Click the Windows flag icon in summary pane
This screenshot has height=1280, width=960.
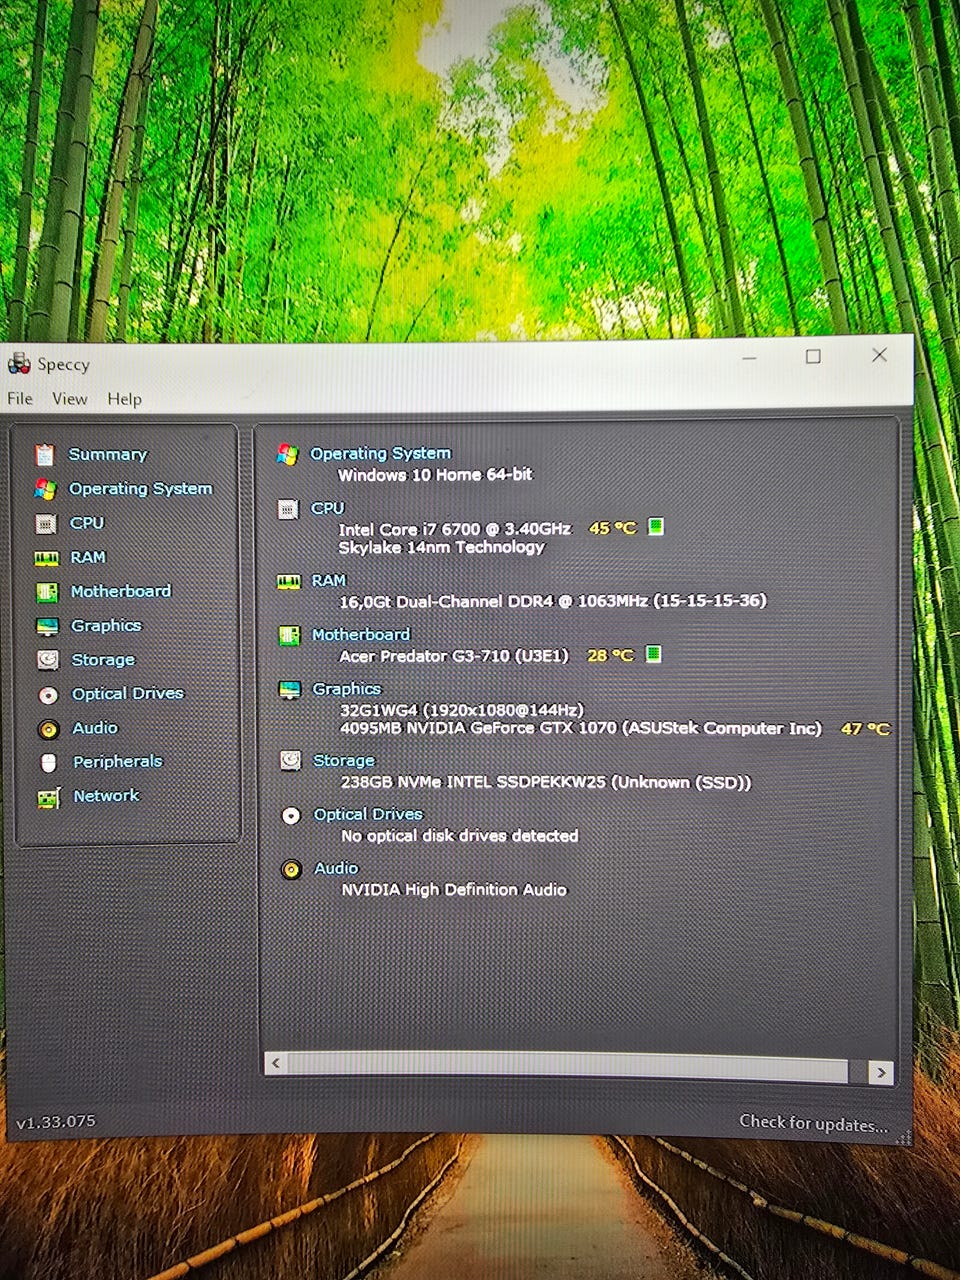(287, 454)
